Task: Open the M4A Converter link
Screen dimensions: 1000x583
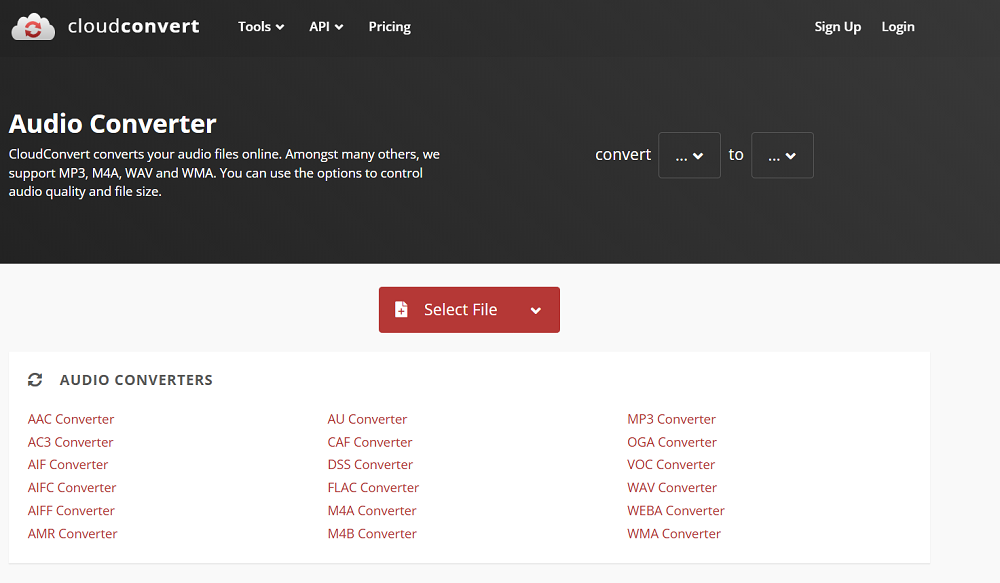Action: coord(372,510)
